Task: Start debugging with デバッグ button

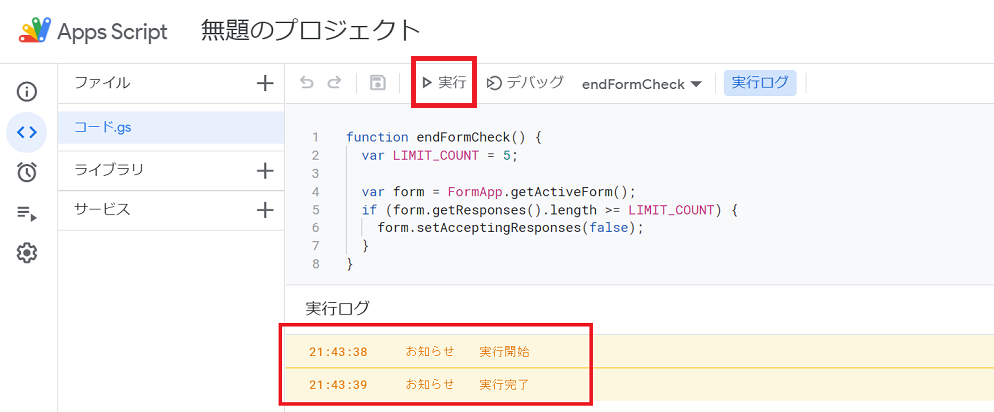Action: (x=525, y=82)
